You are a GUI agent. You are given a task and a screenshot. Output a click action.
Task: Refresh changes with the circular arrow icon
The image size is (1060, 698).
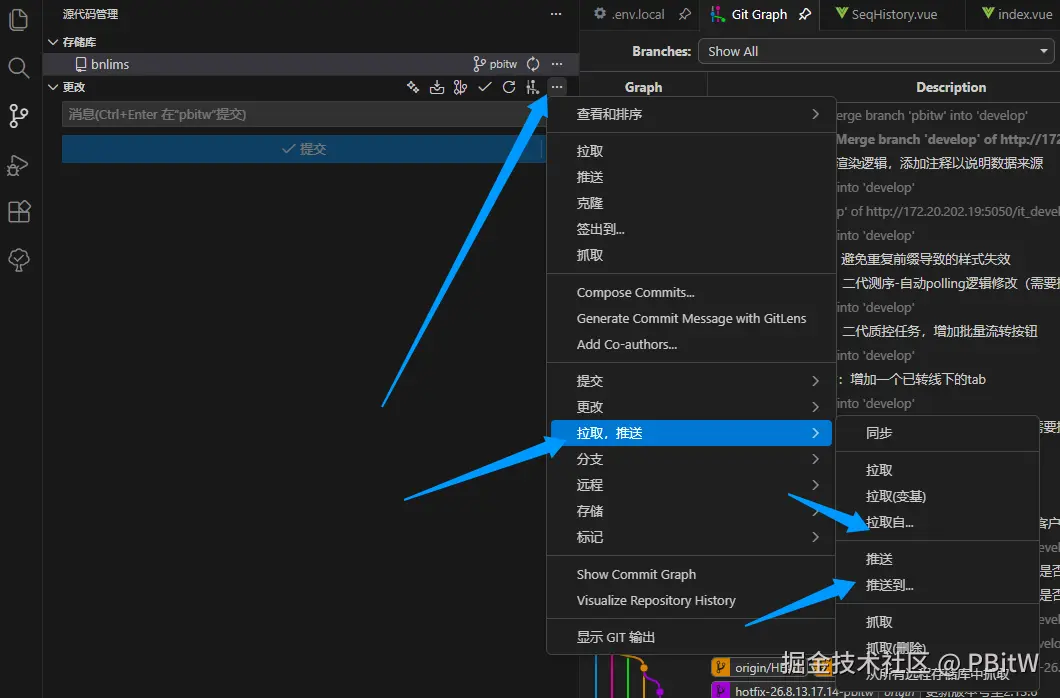coord(509,87)
